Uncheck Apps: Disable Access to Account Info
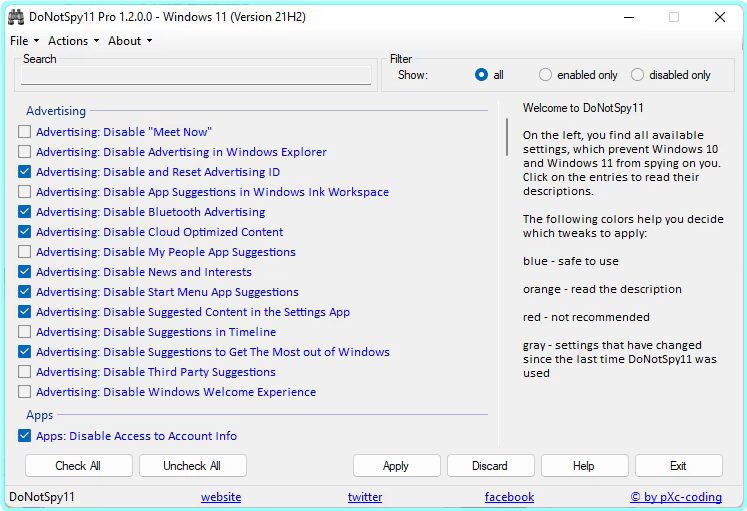747x511 pixels. coord(24,435)
